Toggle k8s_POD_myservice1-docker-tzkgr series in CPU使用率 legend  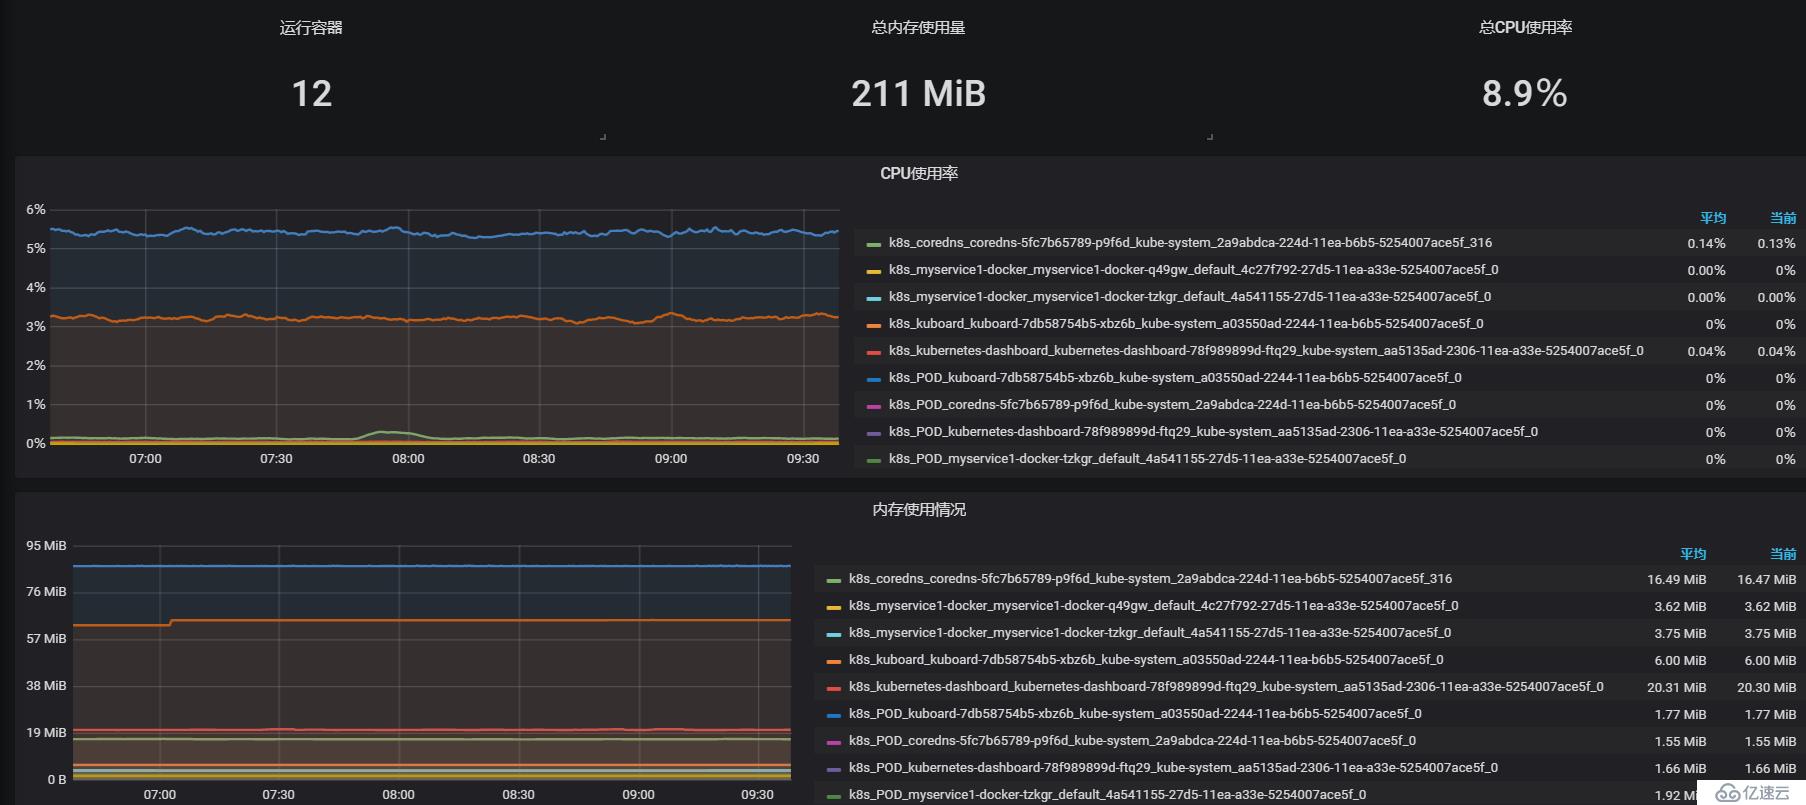pos(1147,459)
